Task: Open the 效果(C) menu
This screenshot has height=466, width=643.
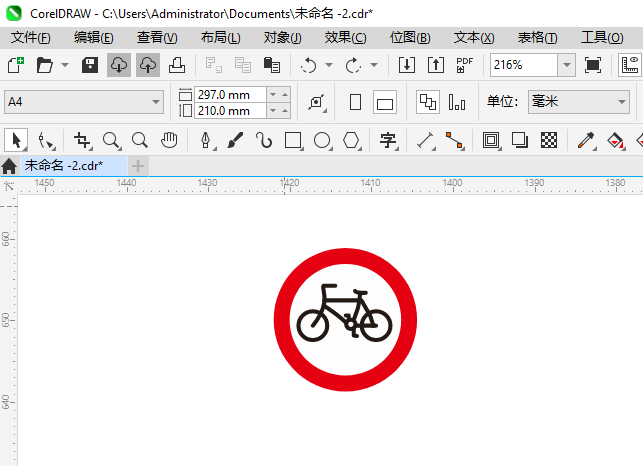Action: pyautogui.click(x=345, y=38)
